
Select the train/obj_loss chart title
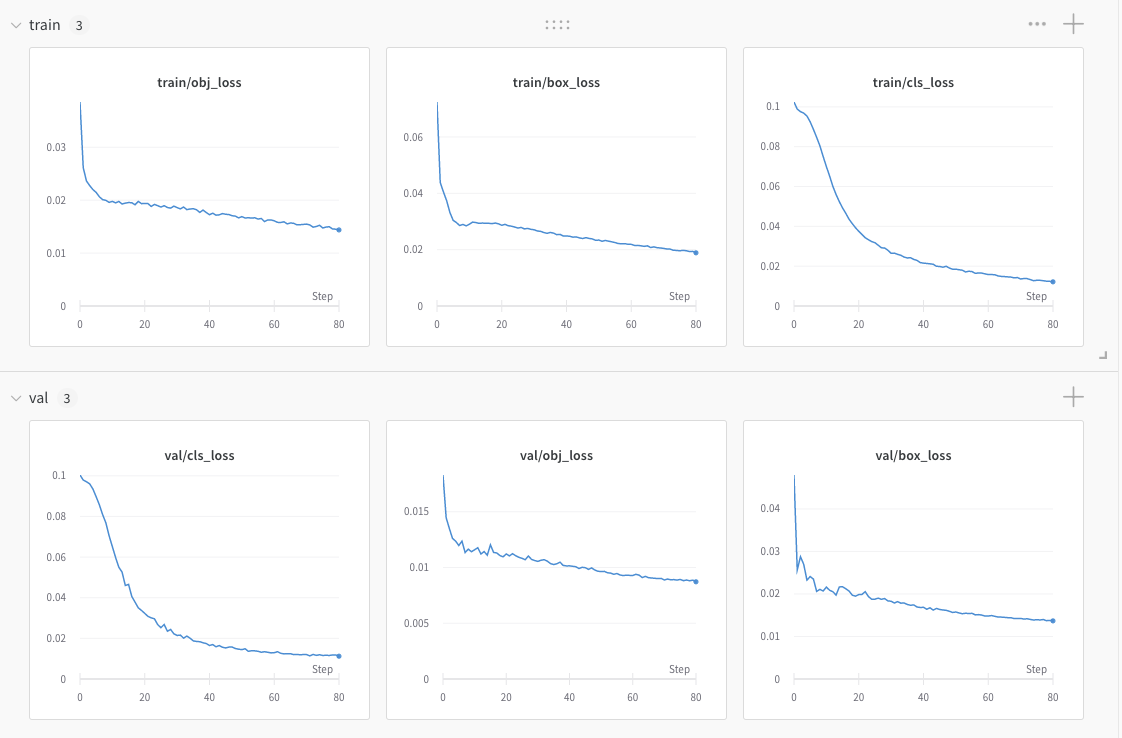pos(200,83)
